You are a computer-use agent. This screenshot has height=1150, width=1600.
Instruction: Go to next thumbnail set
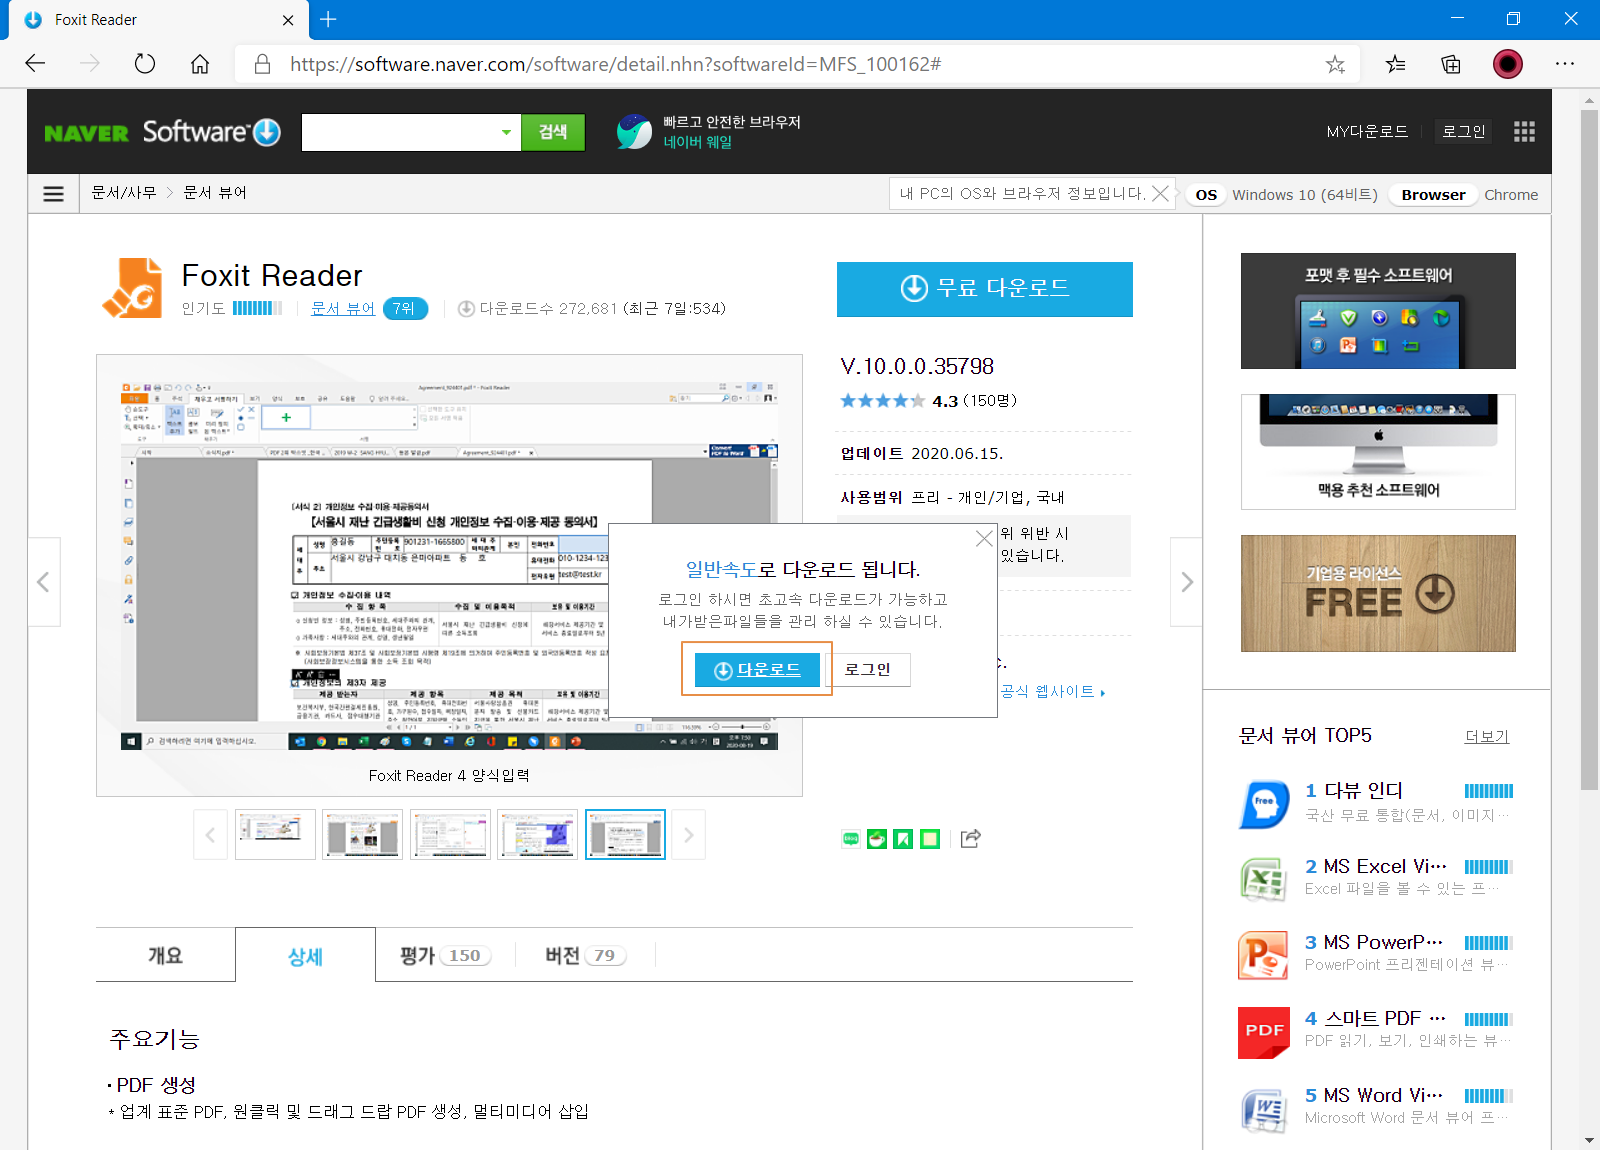coord(688,835)
